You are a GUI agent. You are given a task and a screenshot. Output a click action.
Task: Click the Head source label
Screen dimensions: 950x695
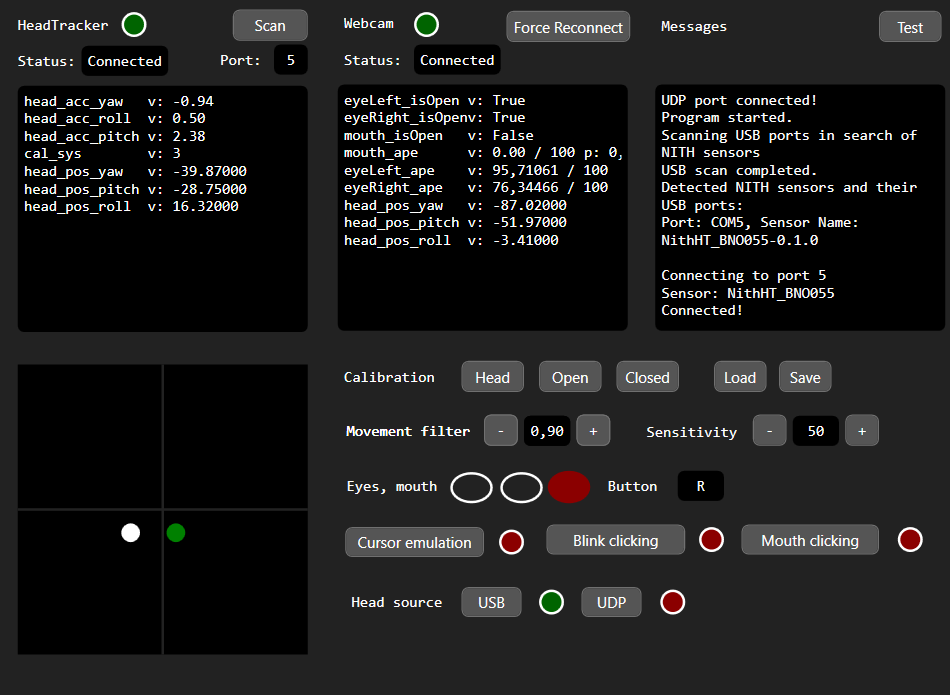(x=397, y=602)
